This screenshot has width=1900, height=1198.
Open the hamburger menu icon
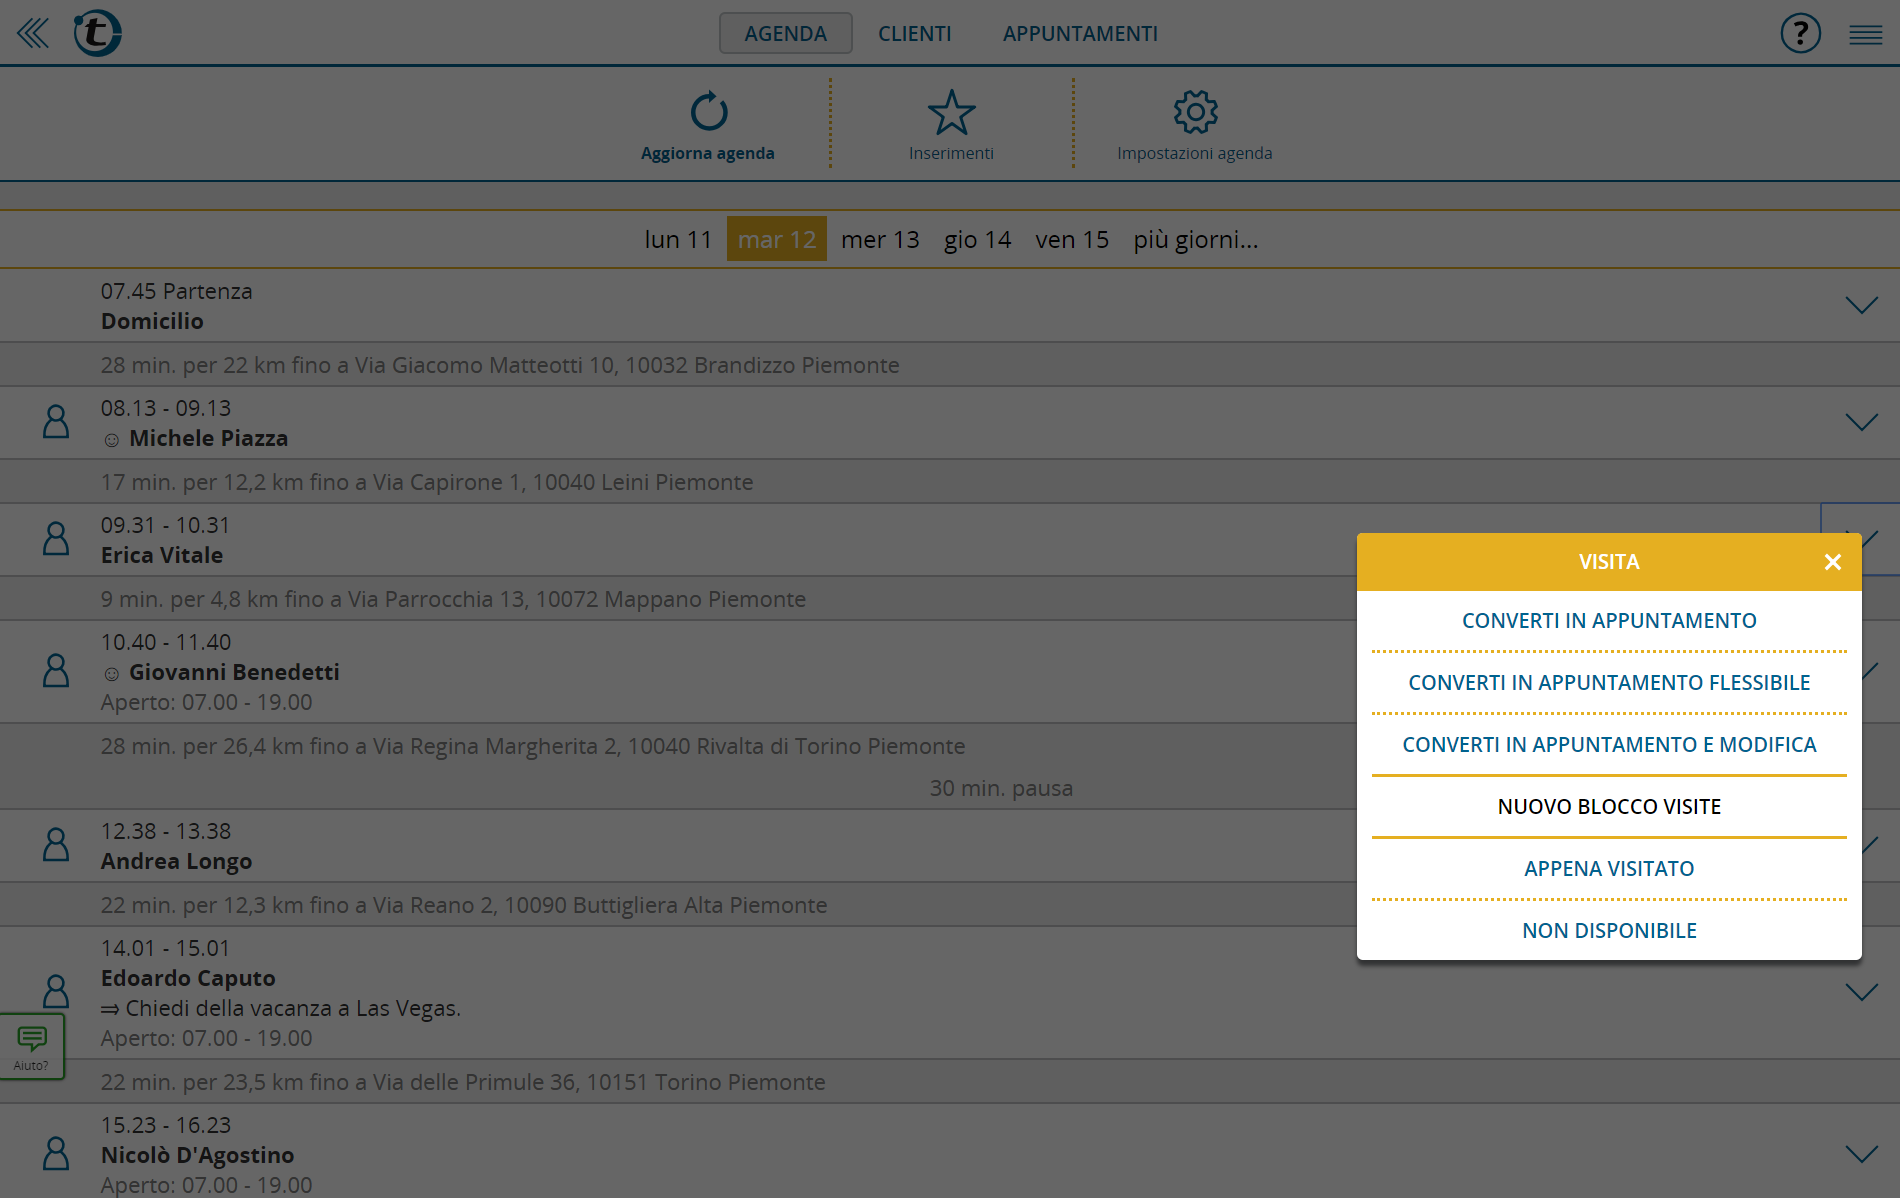[1865, 32]
